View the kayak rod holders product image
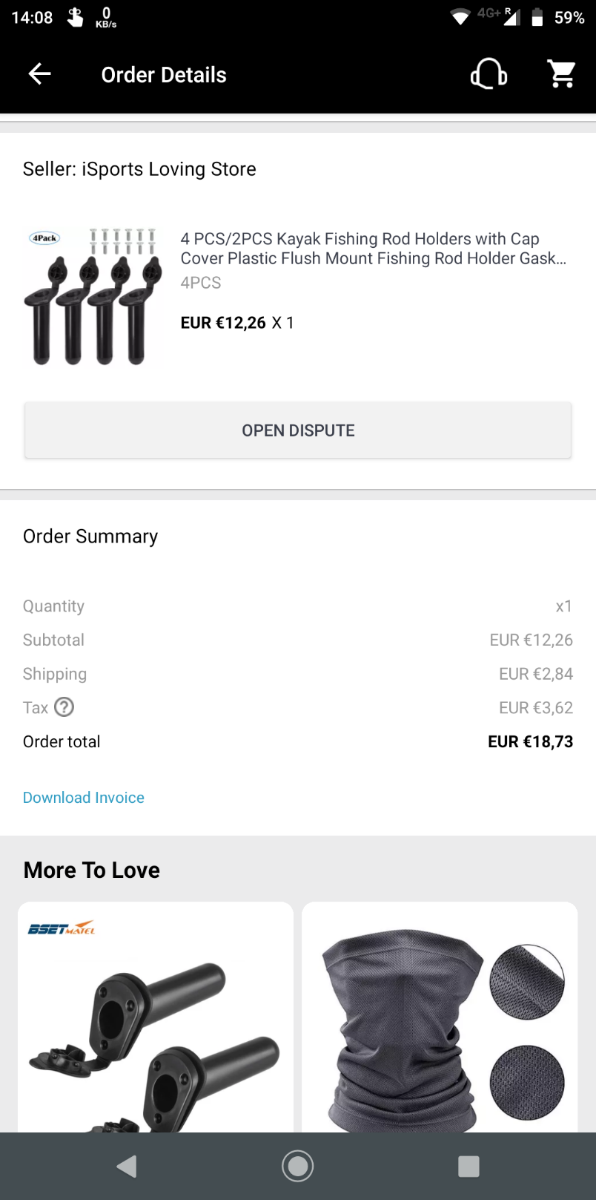 click(92, 295)
